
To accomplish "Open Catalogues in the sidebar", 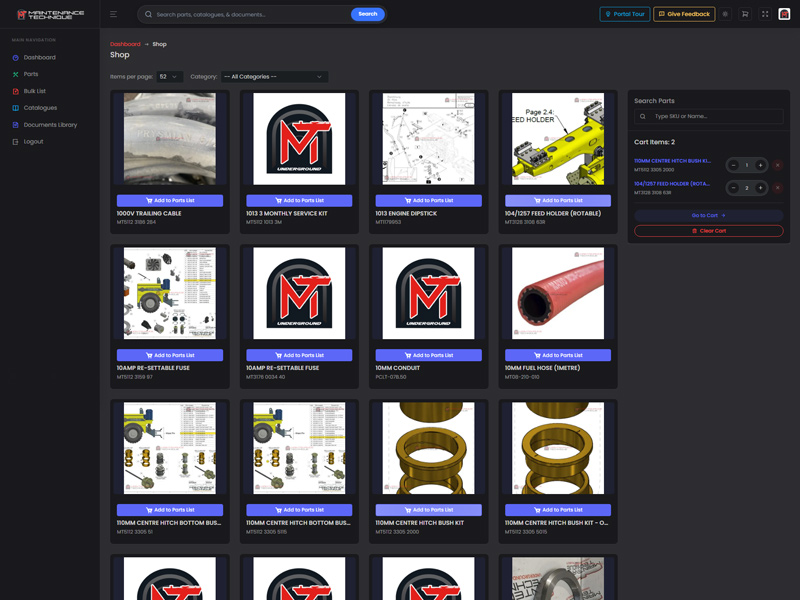I will (x=40, y=108).
